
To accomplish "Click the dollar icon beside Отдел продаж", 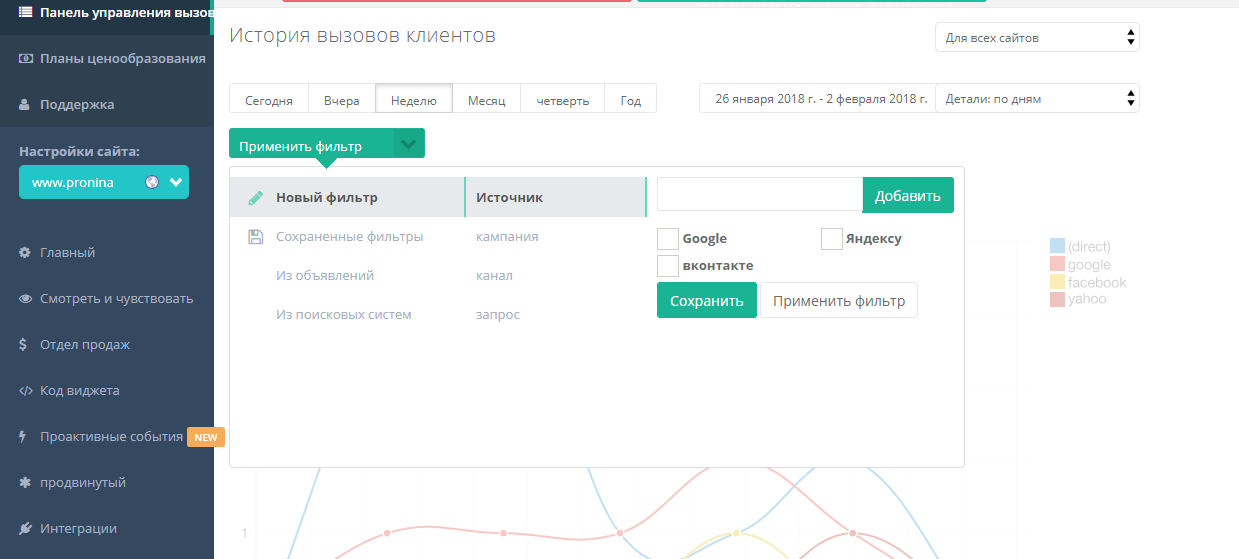I will 23,345.
